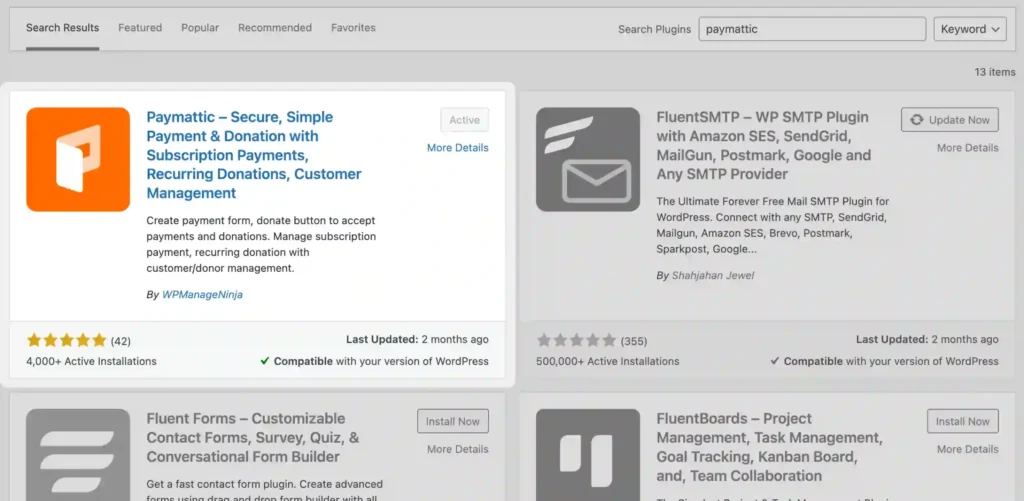Click the Paymattic five-star rating
The width and height of the screenshot is (1024, 501).
66,340
